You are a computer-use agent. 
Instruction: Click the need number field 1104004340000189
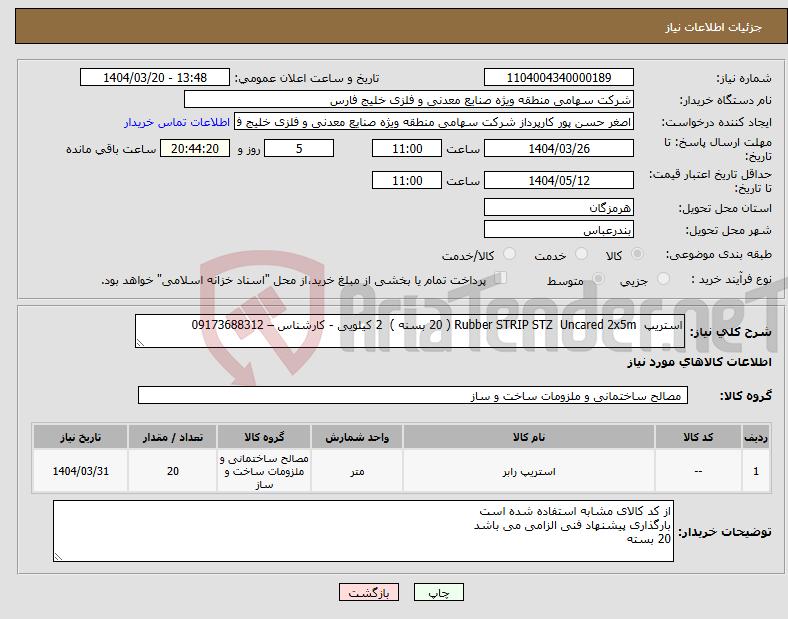(x=558, y=77)
